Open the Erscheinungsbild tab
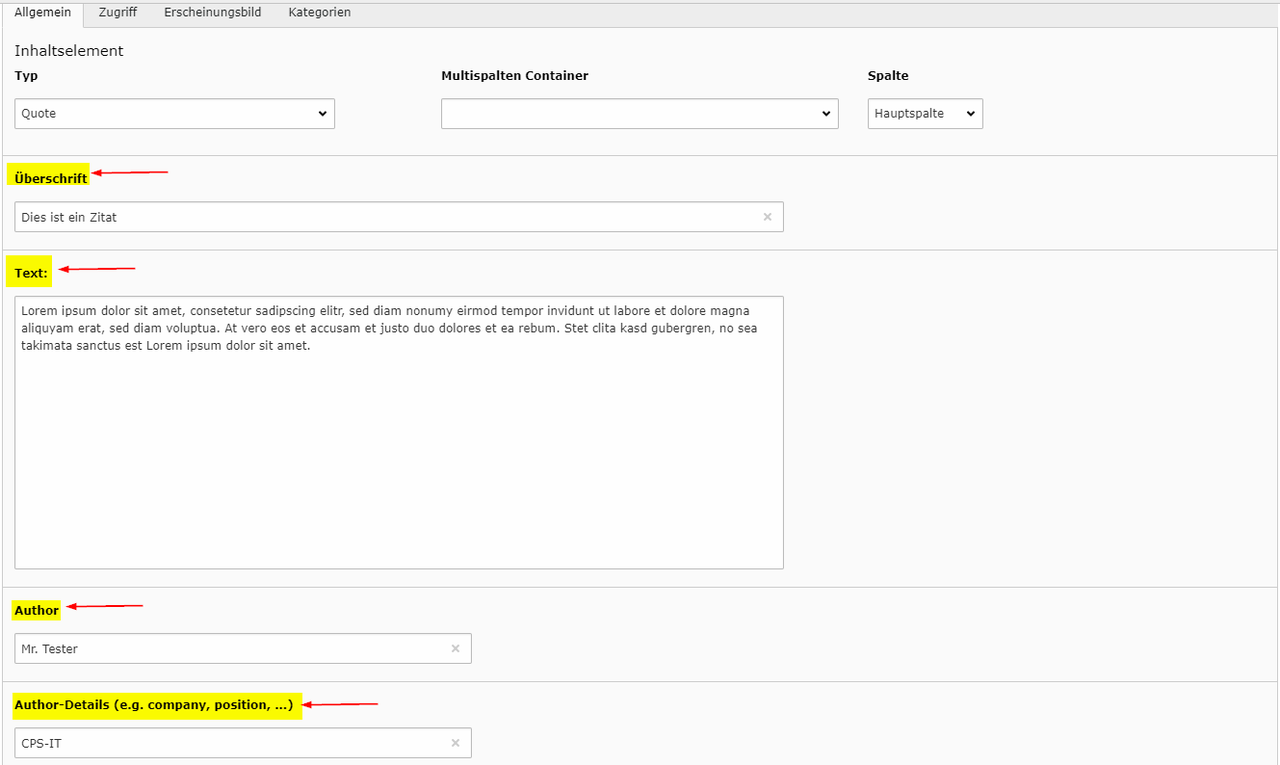The image size is (1280, 765). [213, 13]
